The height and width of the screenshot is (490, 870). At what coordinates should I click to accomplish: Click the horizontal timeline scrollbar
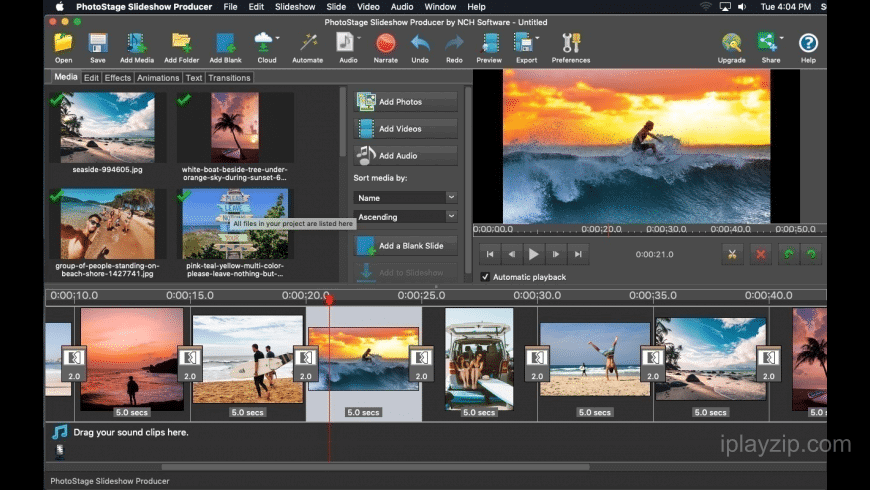tap(375, 467)
